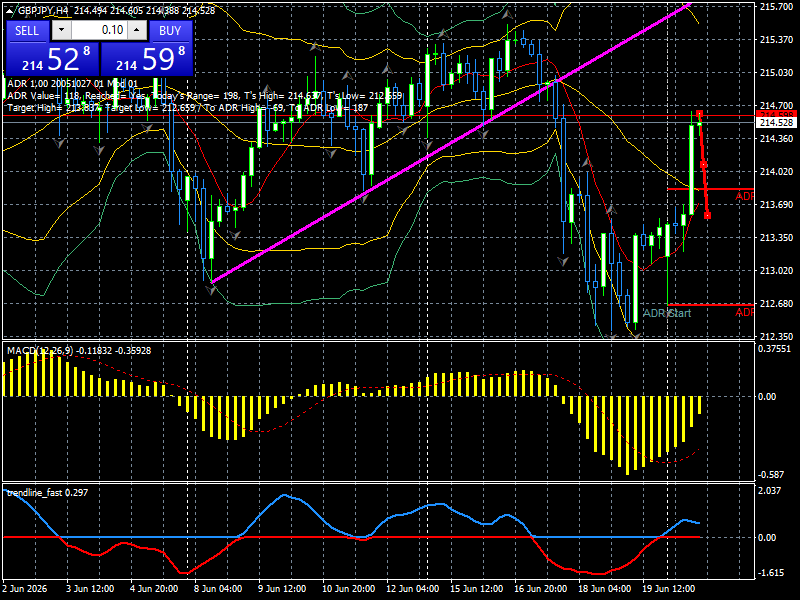This screenshot has height=600, width=800.
Task: Click the MACD scale value 0.37551
Action: [x=774, y=349]
